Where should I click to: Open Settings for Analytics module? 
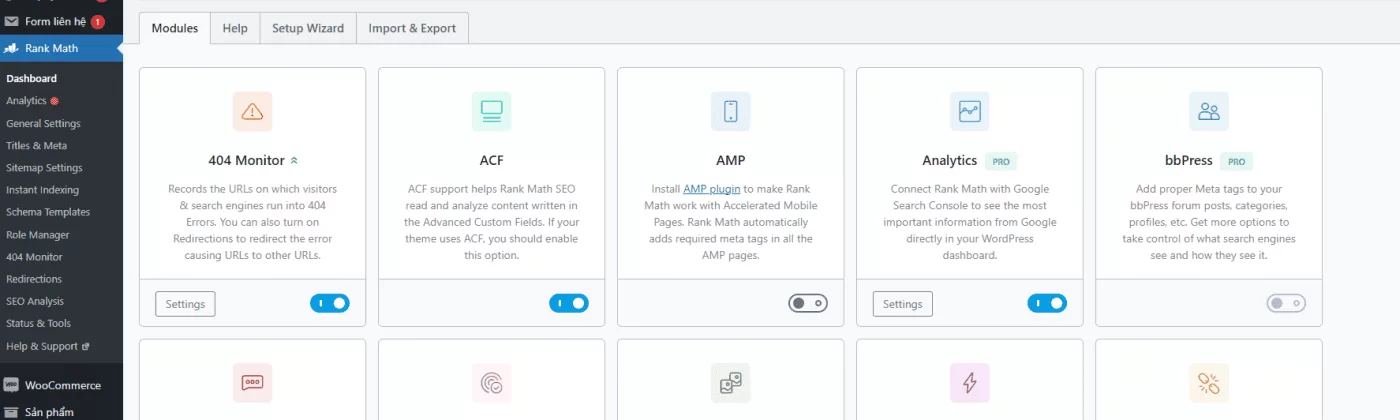902,304
